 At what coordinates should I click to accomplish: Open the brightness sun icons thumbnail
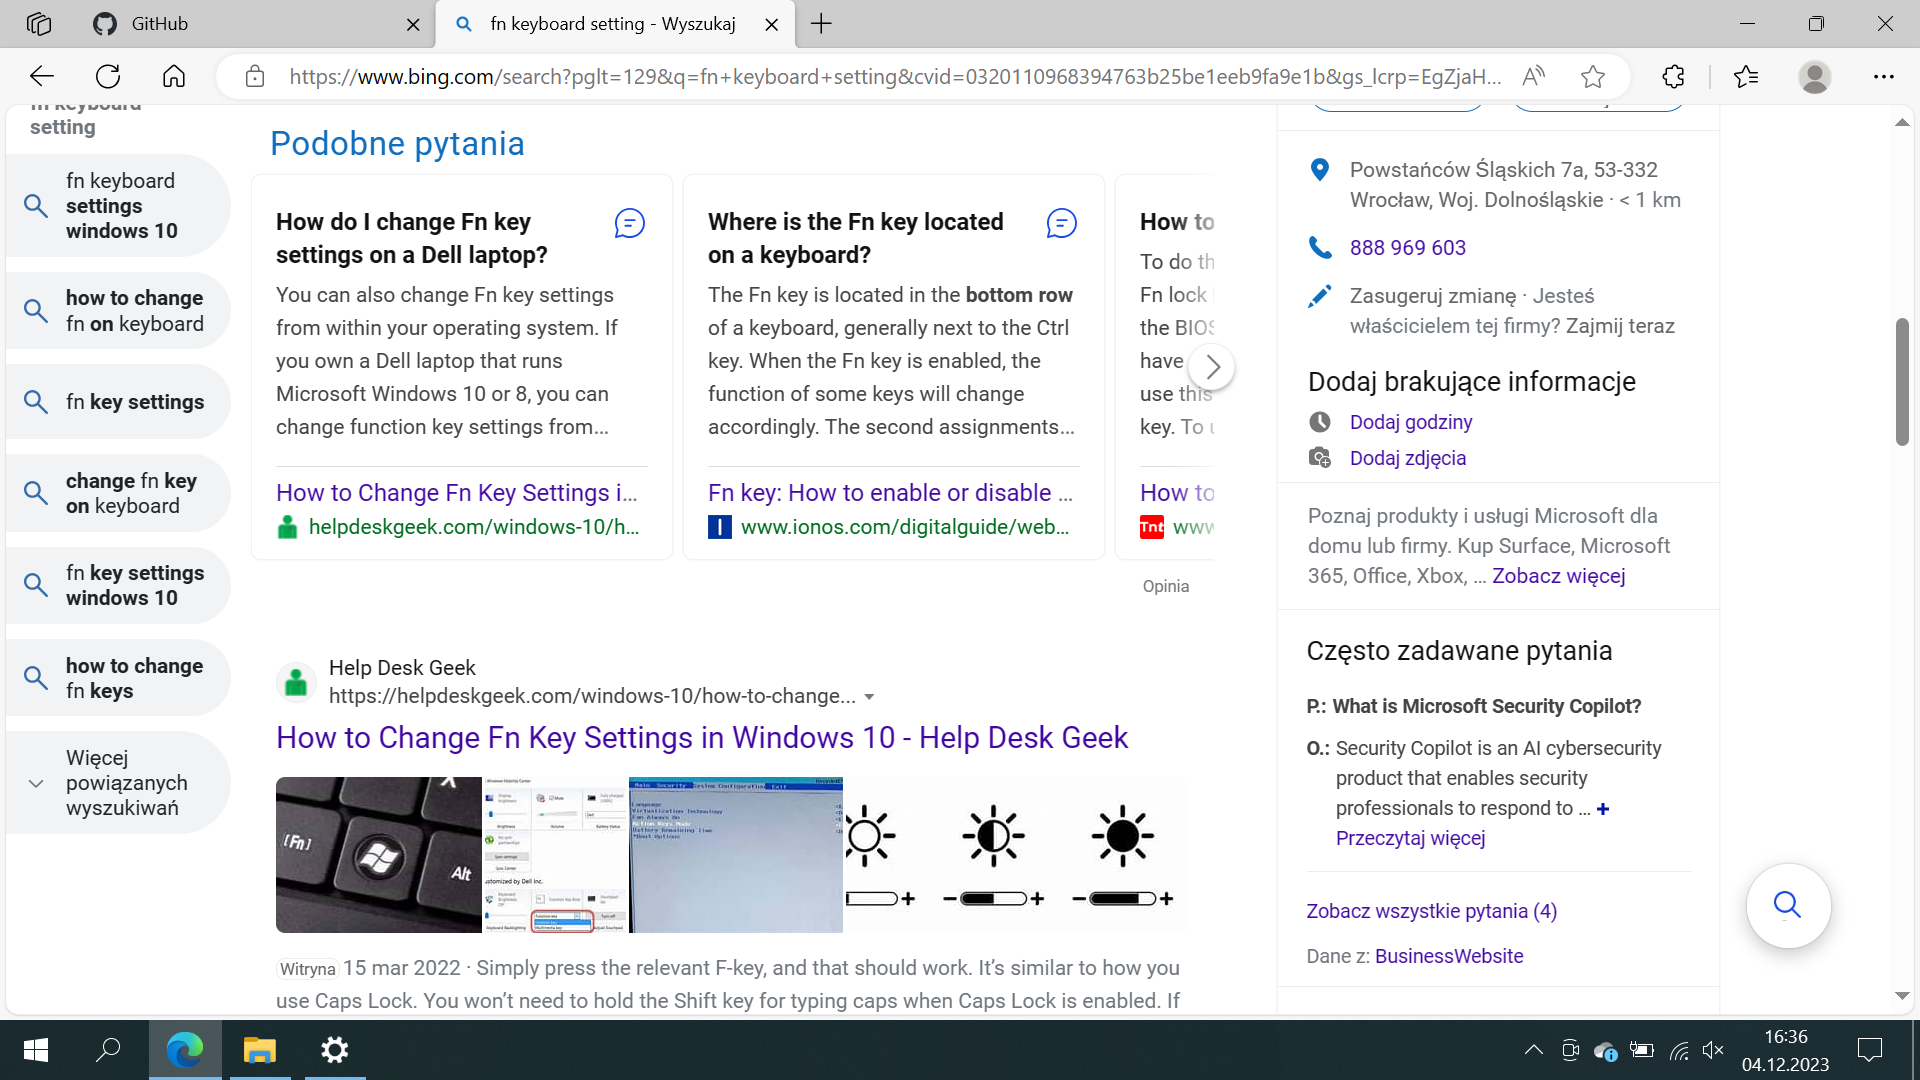coord(1014,855)
